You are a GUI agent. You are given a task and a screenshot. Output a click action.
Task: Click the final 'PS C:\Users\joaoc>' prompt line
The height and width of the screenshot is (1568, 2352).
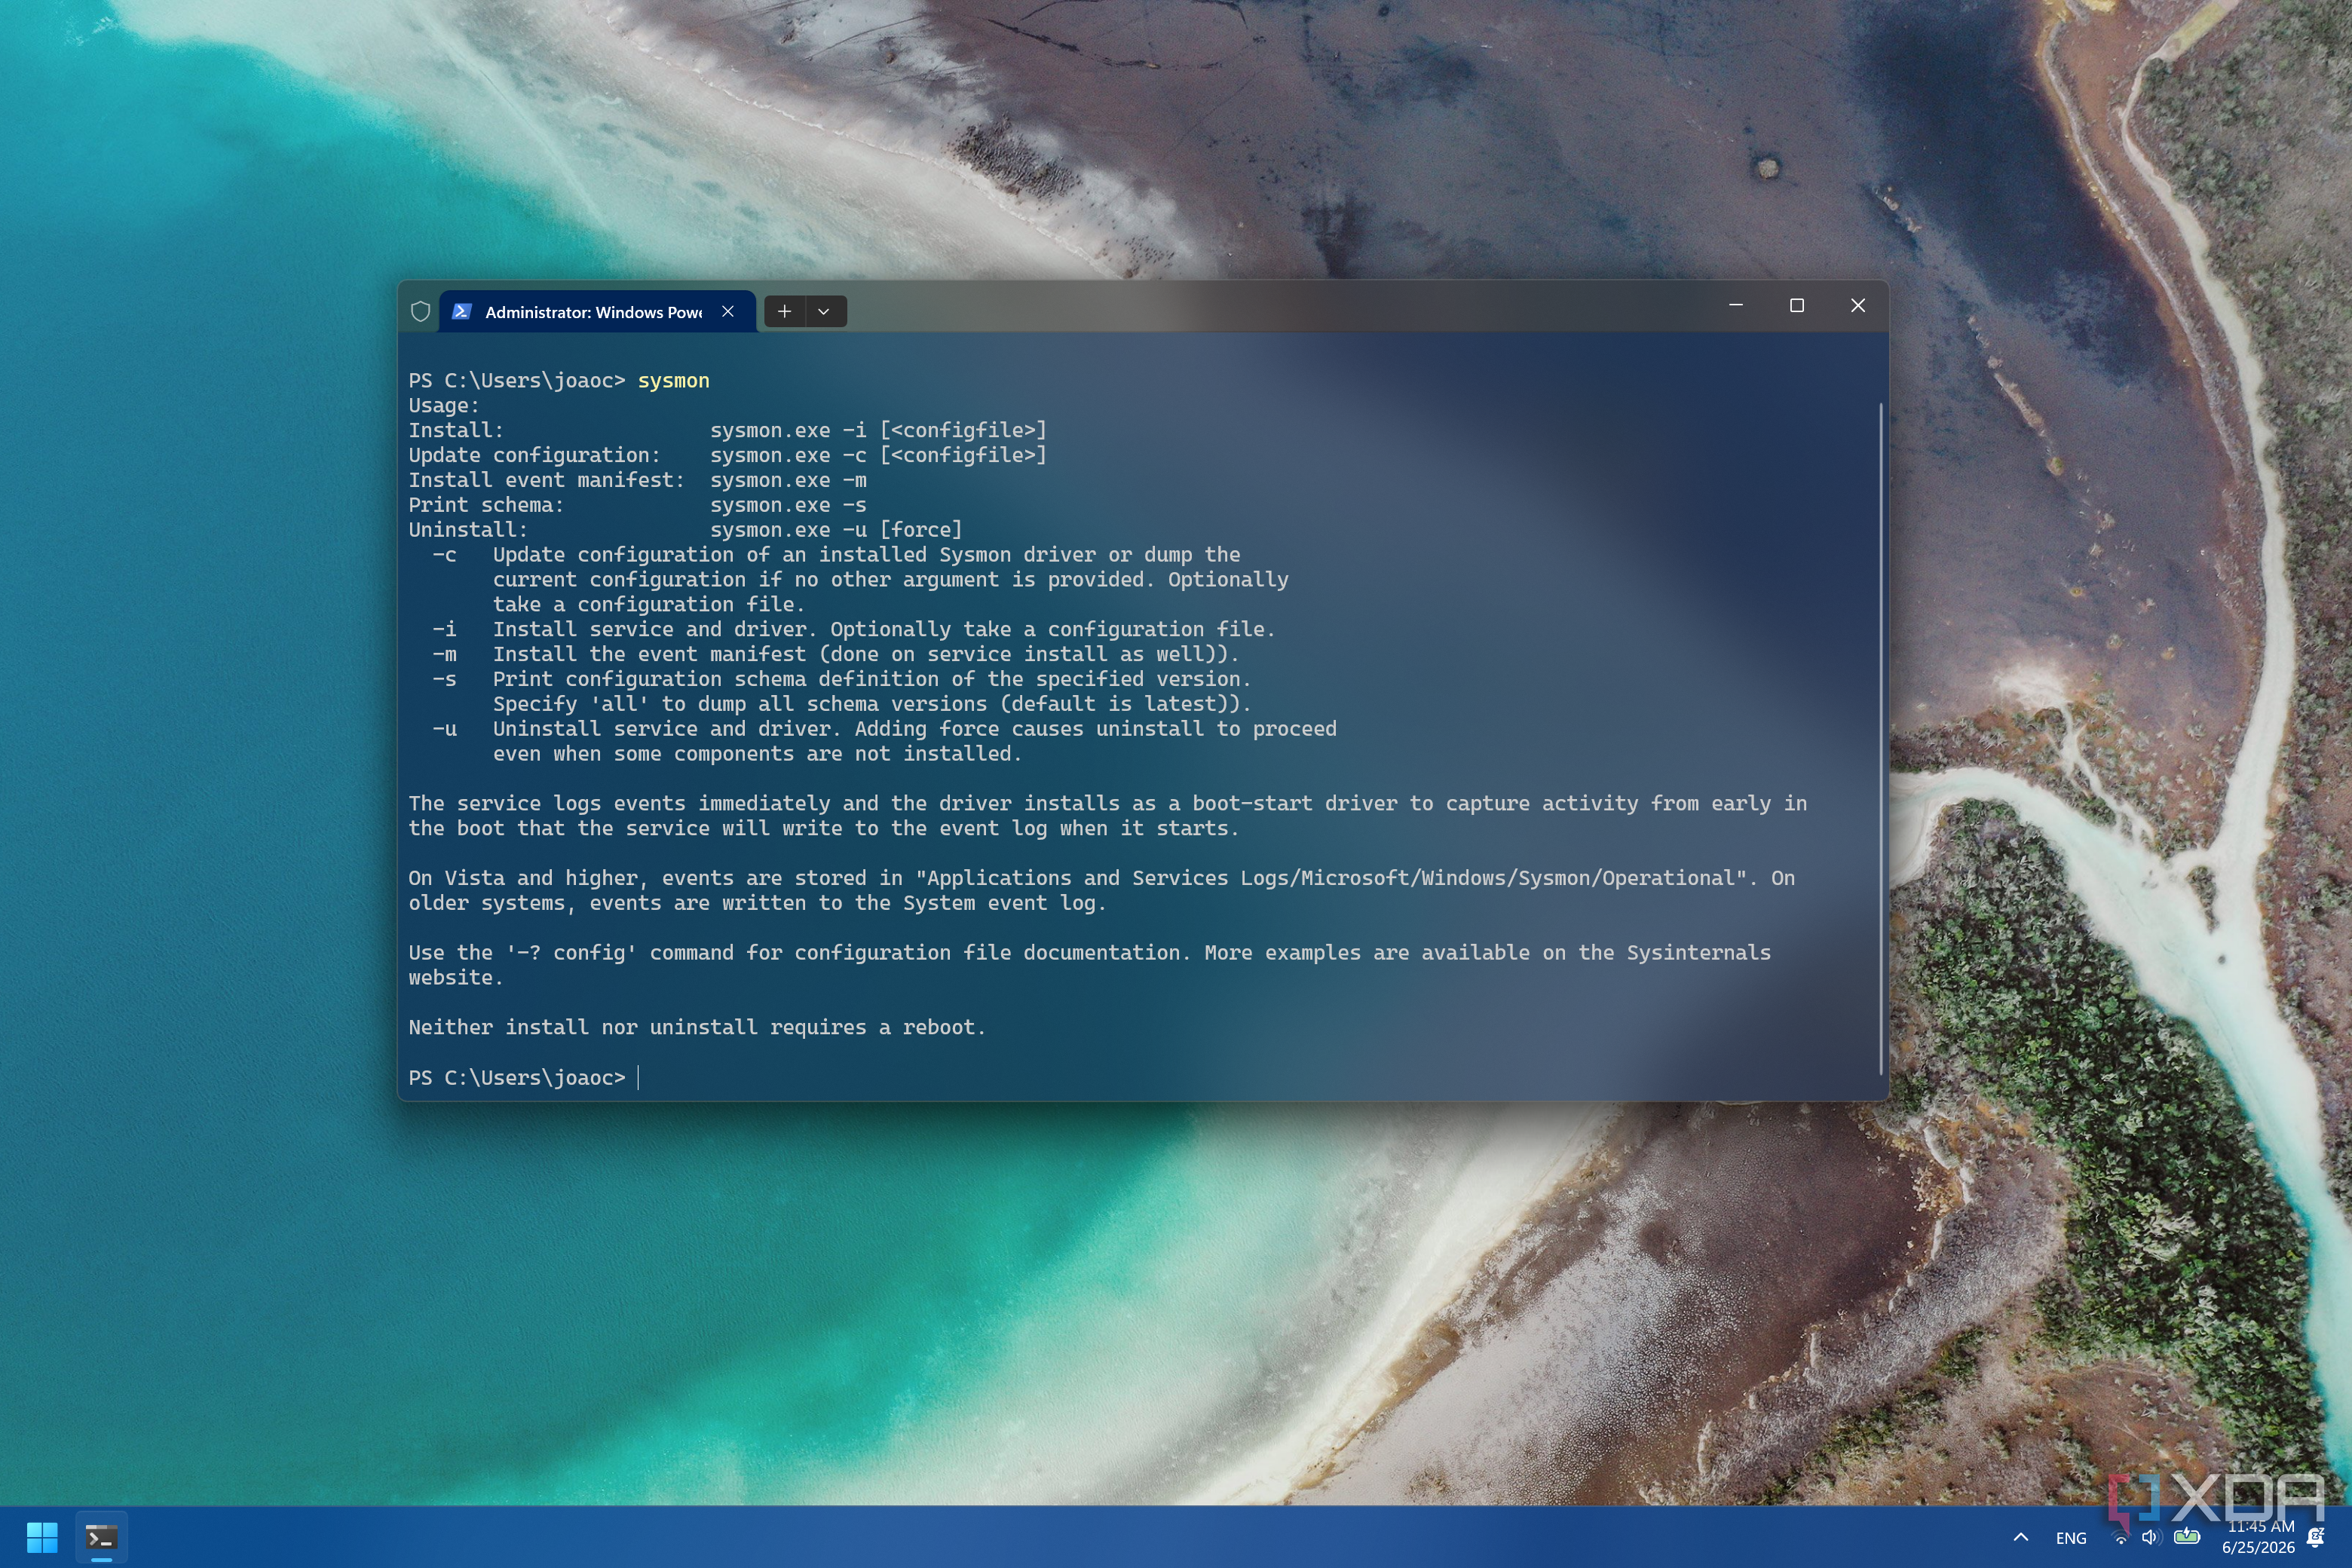[517, 1078]
